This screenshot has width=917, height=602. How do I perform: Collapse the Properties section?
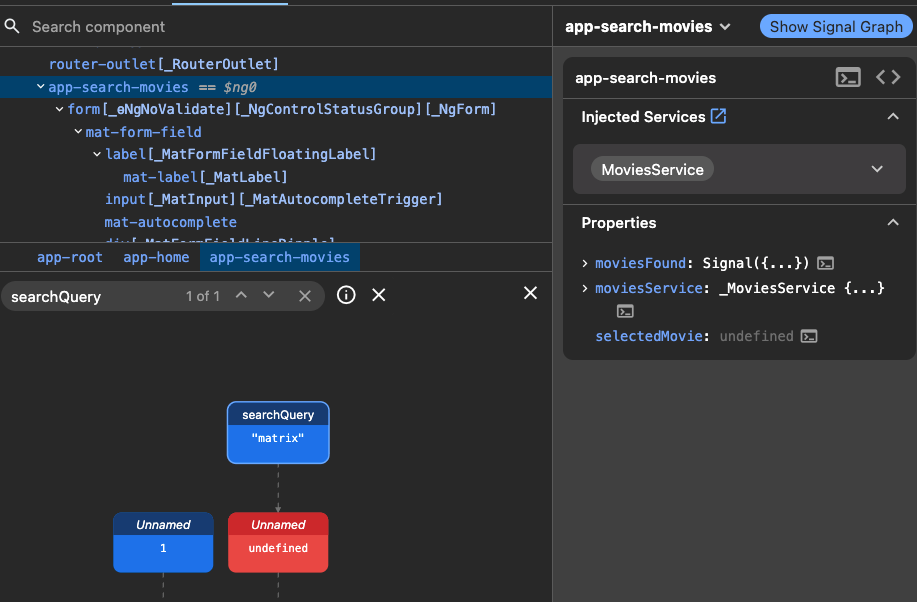[892, 222]
